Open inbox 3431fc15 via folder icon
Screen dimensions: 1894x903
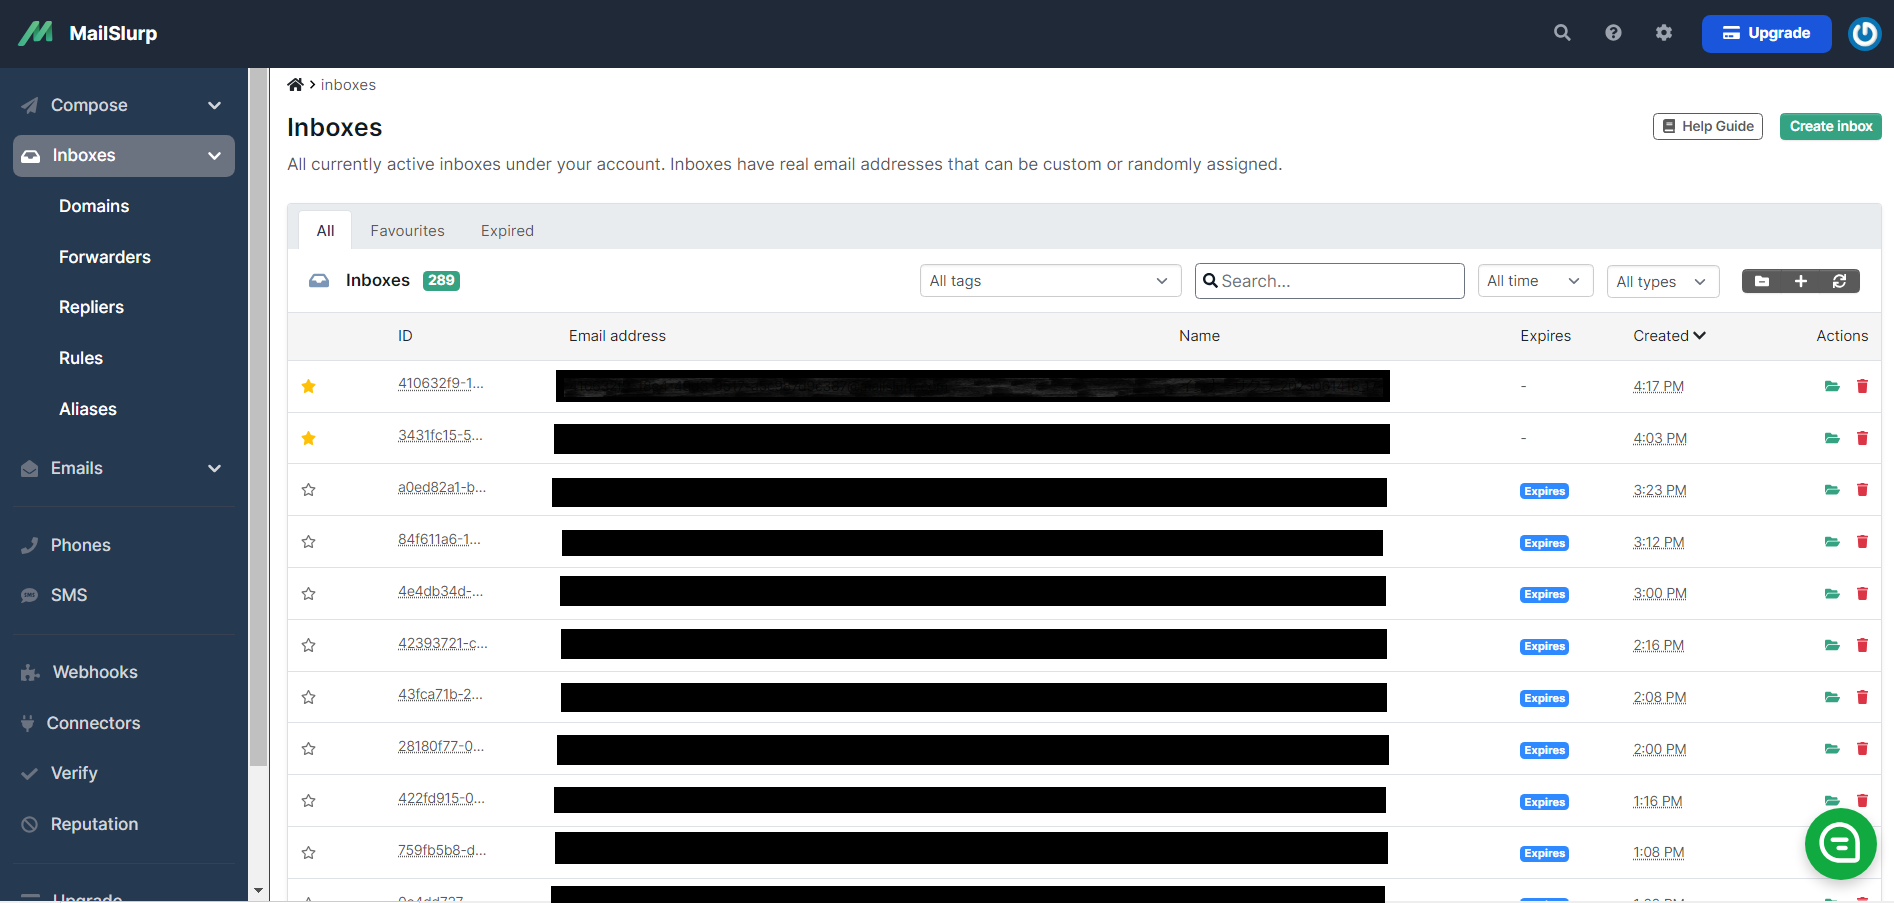click(1832, 438)
